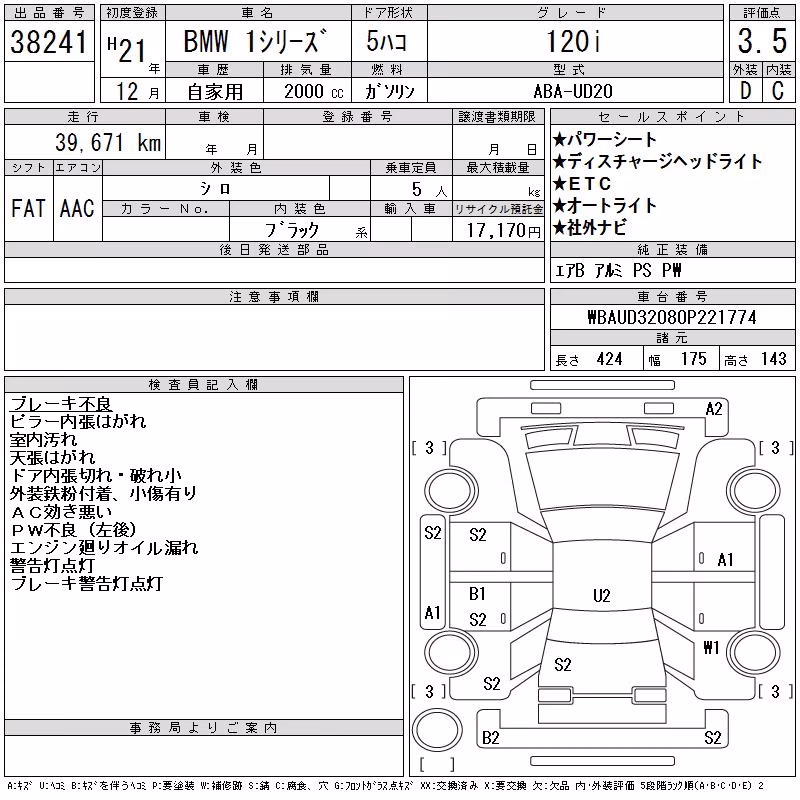Viewport: 800px width, 800px height.
Task: Select recycle deposit 17,170円
Action: [503, 231]
